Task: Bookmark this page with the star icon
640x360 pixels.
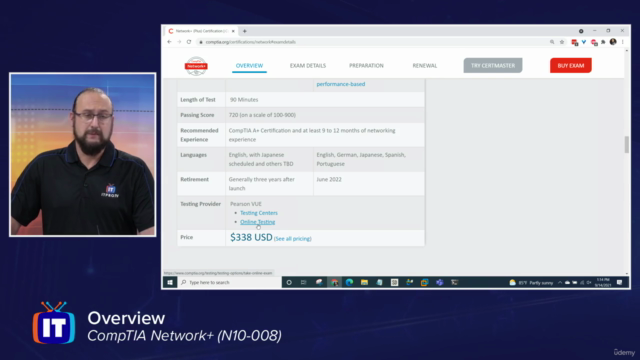Action: pyautogui.click(x=562, y=42)
